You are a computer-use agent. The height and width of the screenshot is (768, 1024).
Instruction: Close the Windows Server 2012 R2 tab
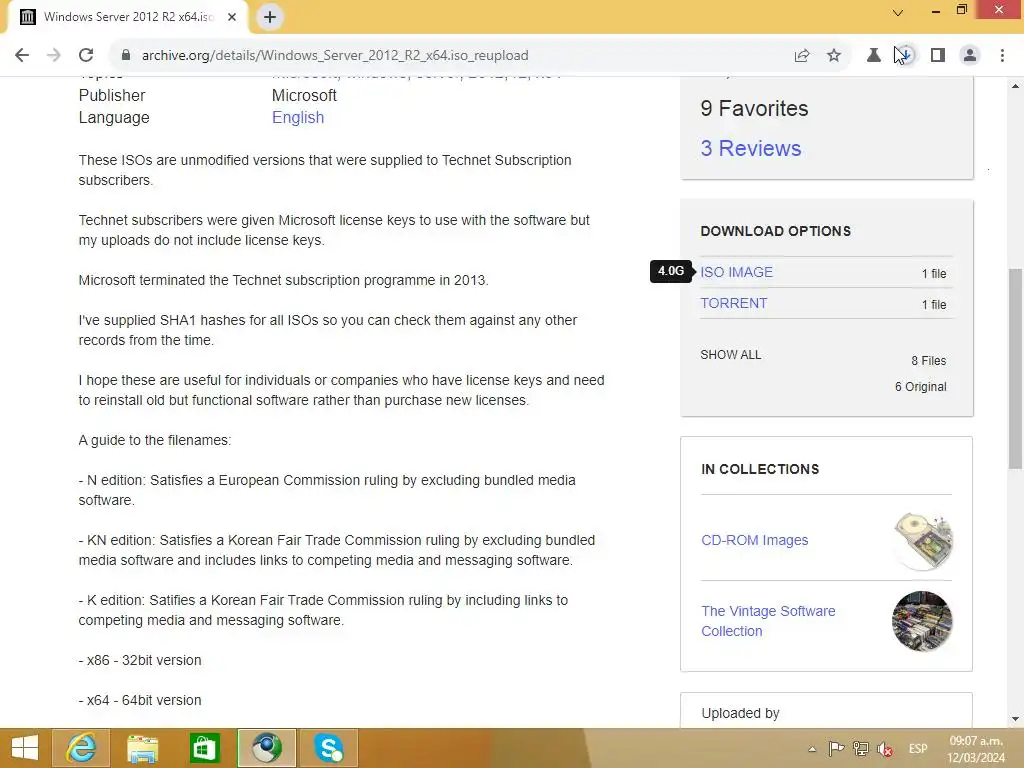[x=232, y=17]
